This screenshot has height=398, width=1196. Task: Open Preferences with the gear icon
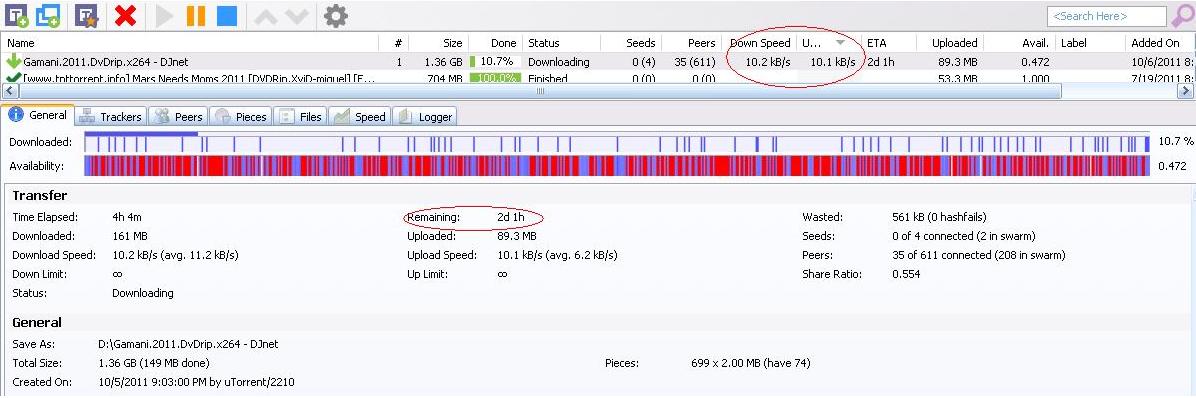336,15
